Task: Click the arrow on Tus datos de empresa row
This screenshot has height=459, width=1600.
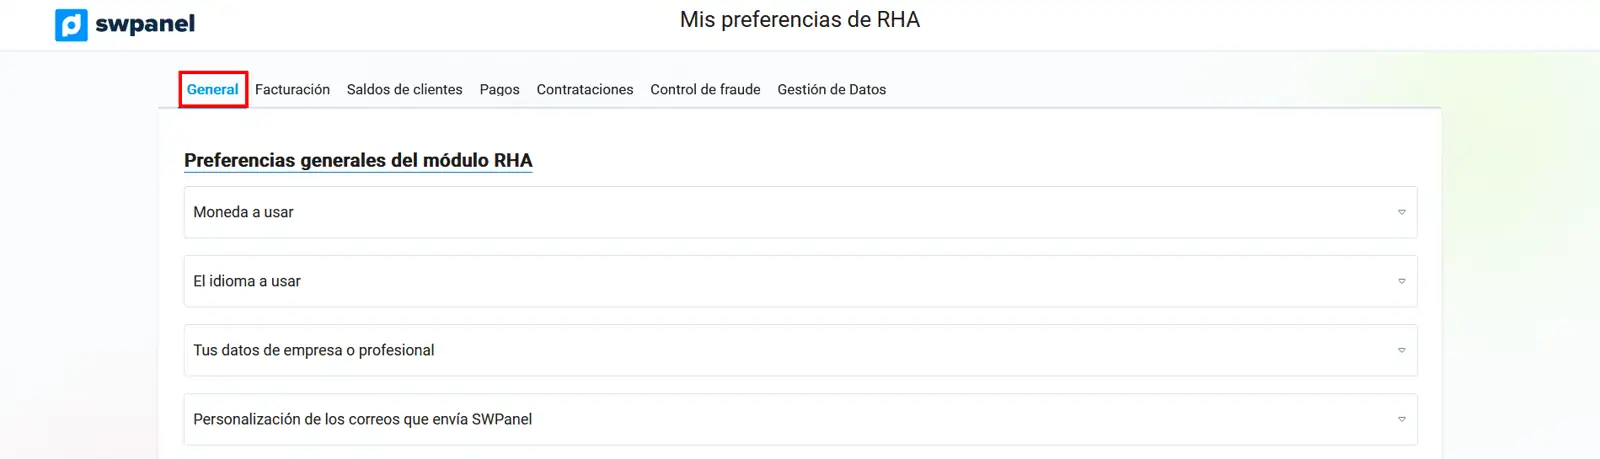Action: pyautogui.click(x=1401, y=350)
